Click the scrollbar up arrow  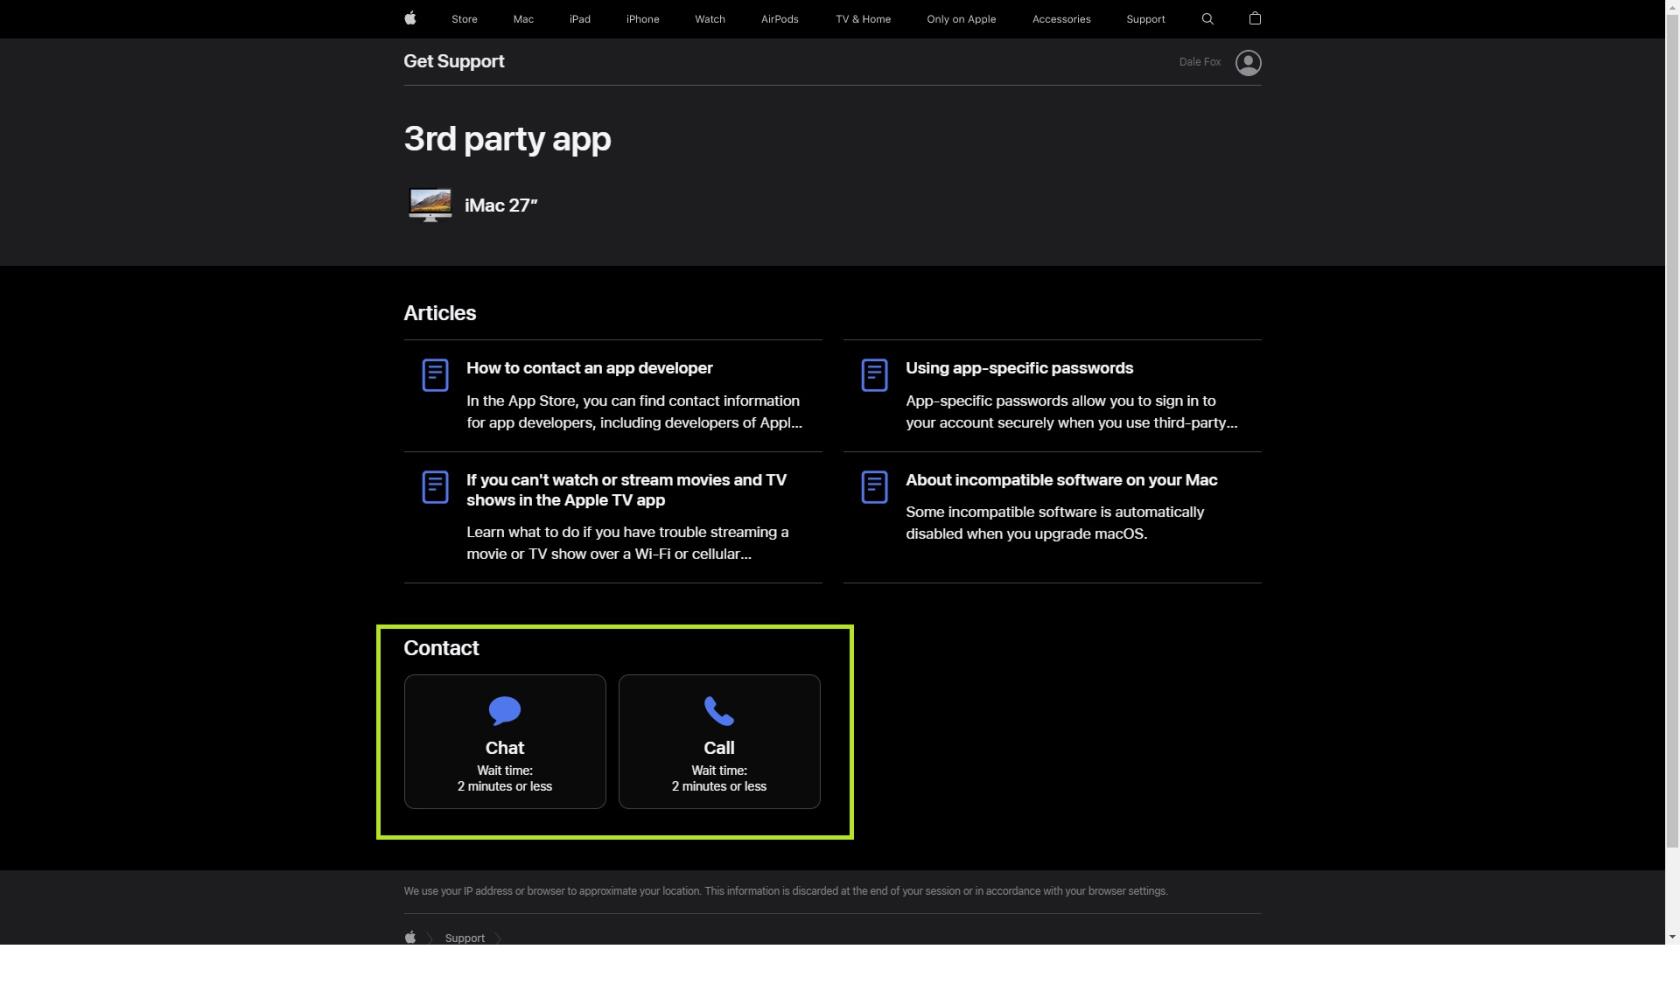[1672, 7]
